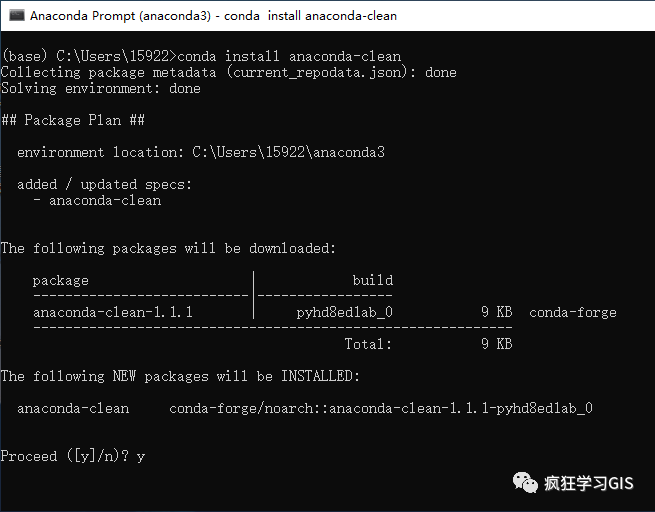
Task: Click the build string 'pyhd8ed1ab_0' in table
Action: click(x=344, y=312)
